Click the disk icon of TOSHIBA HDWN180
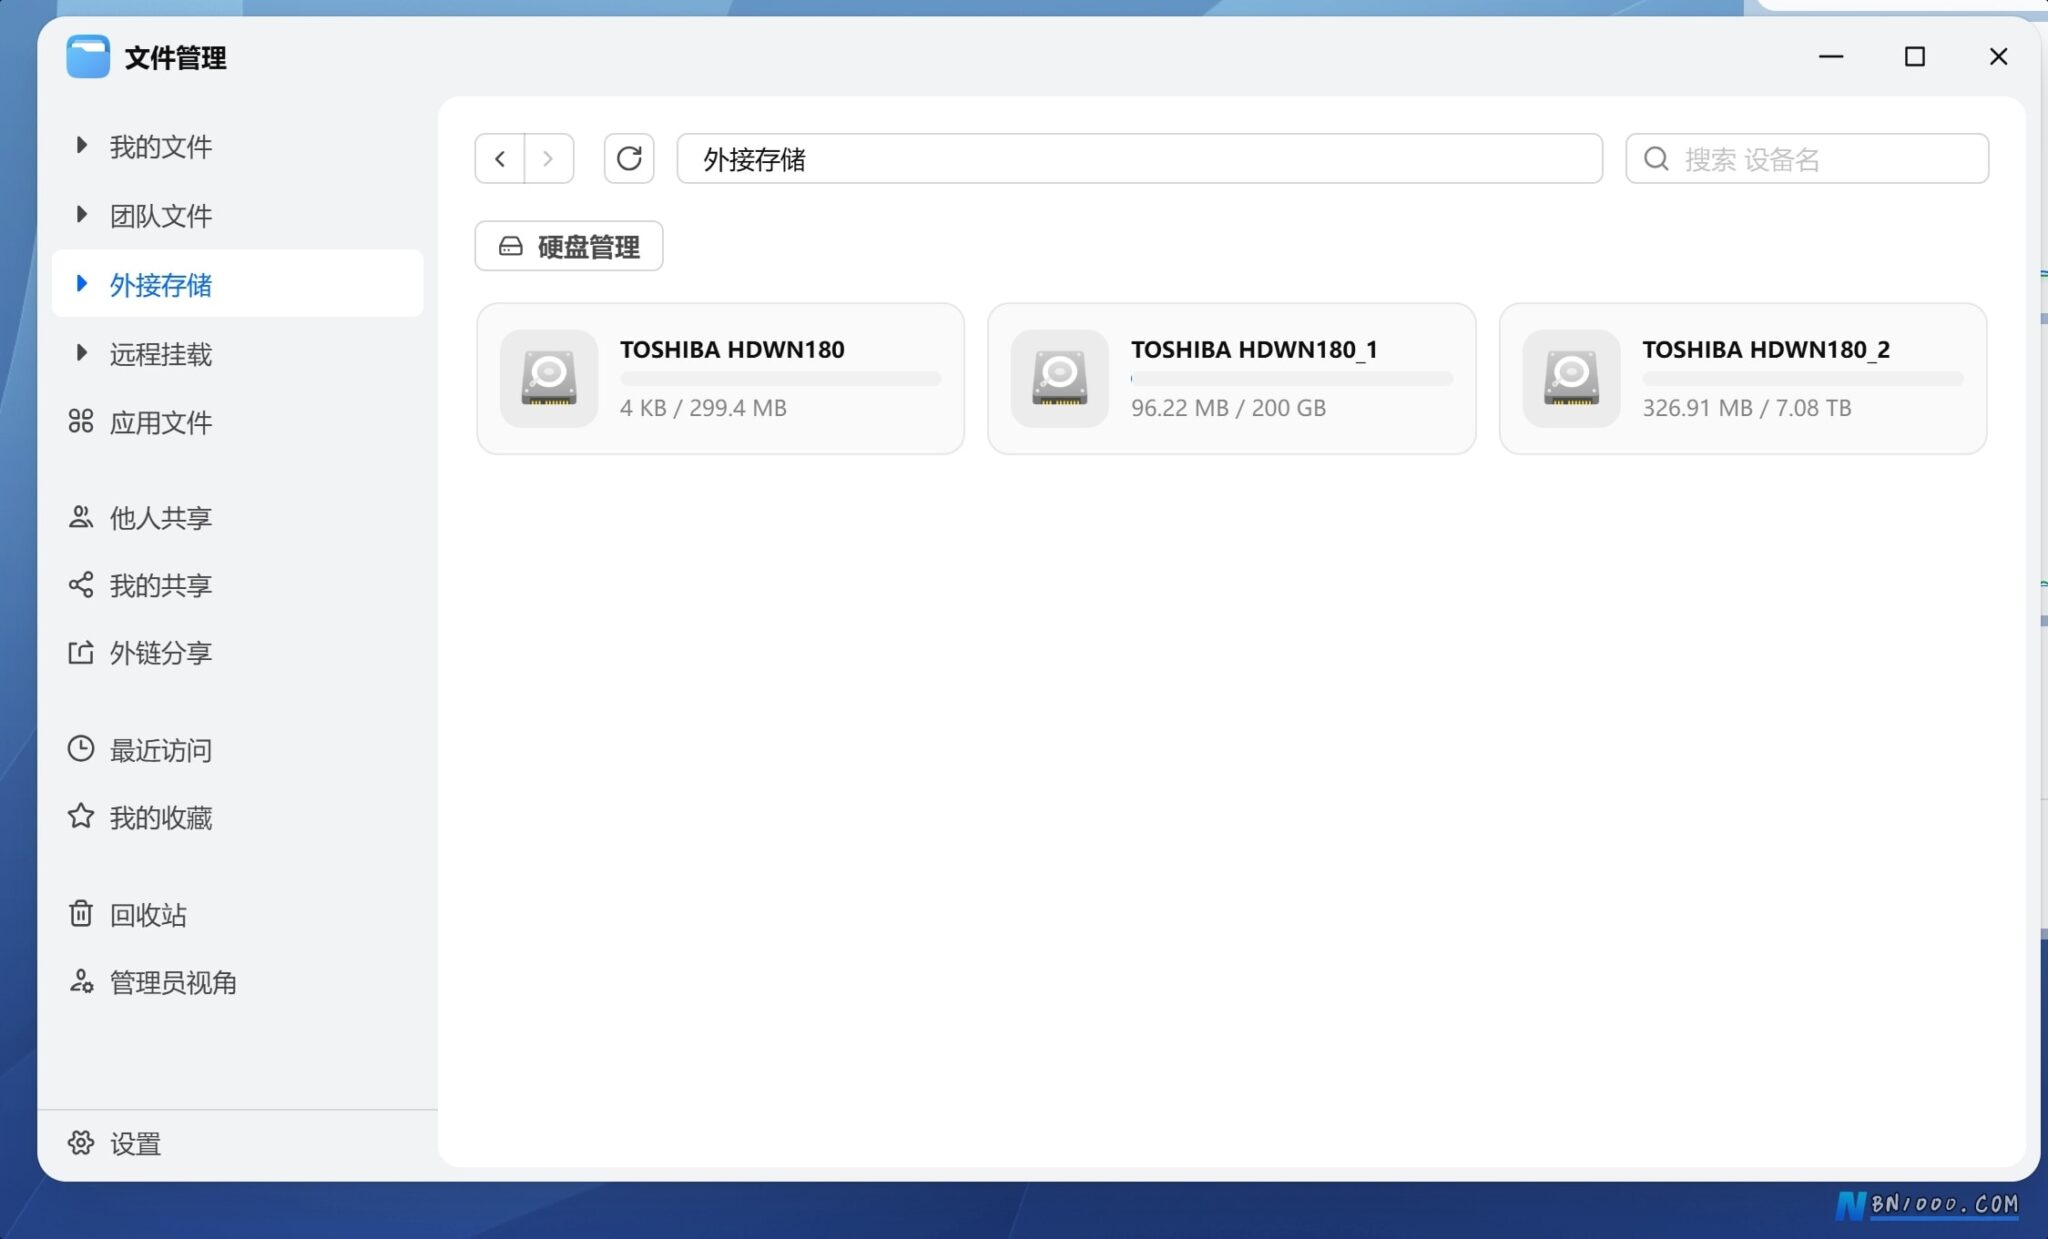The width and height of the screenshot is (2048, 1239). 549,379
